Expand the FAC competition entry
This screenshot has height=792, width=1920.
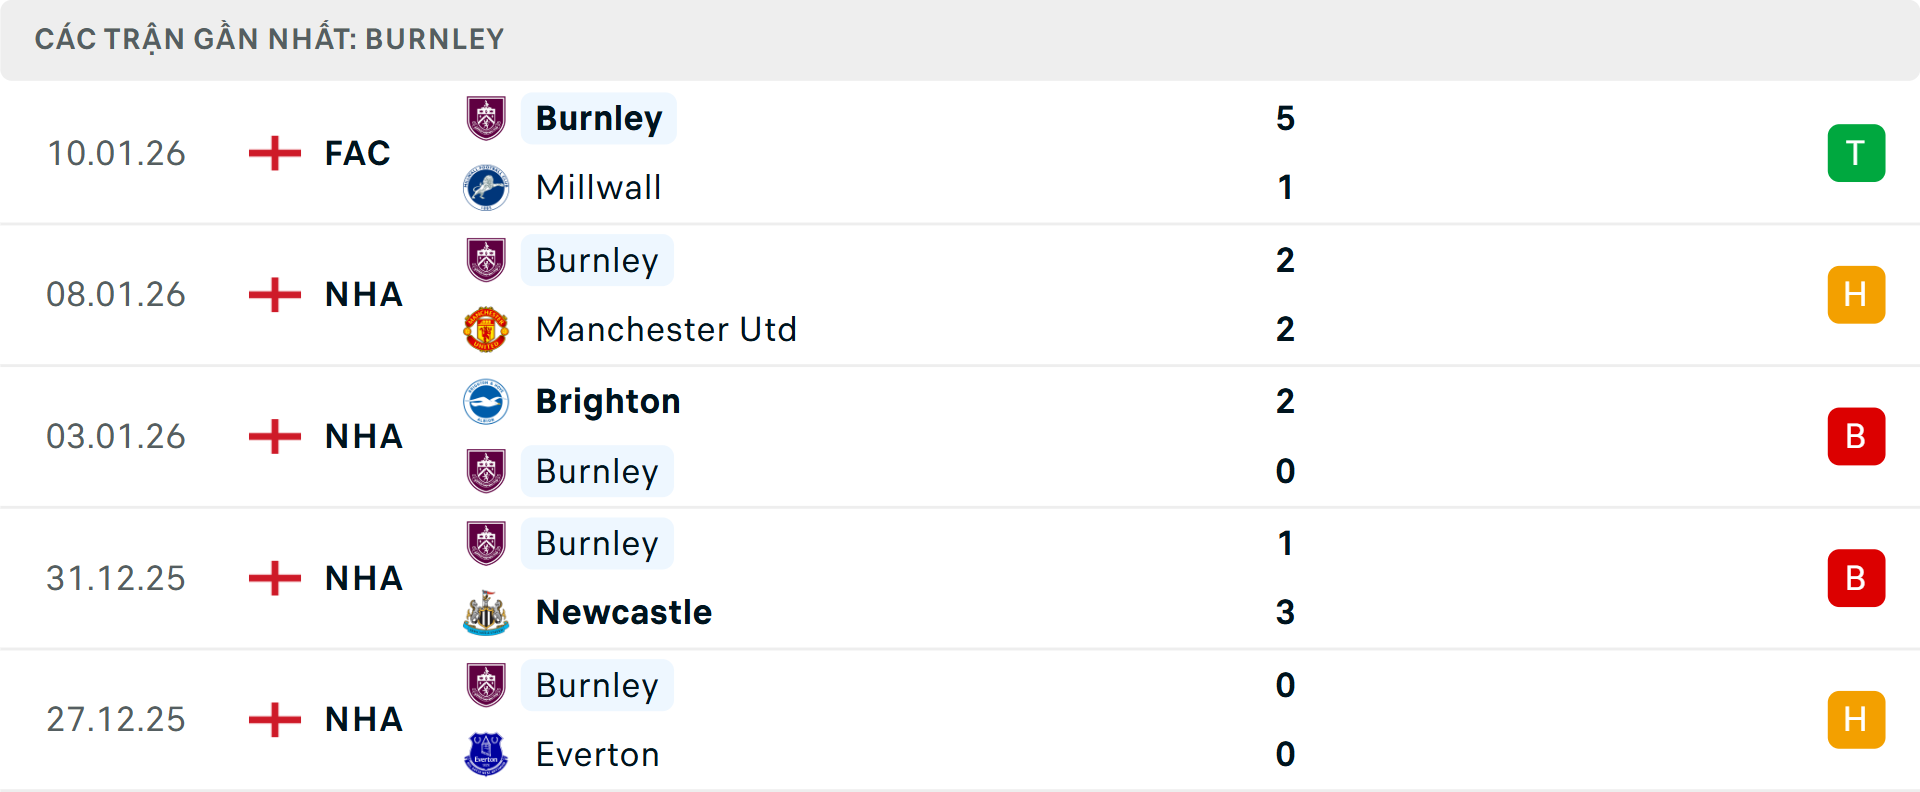pos(357,153)
